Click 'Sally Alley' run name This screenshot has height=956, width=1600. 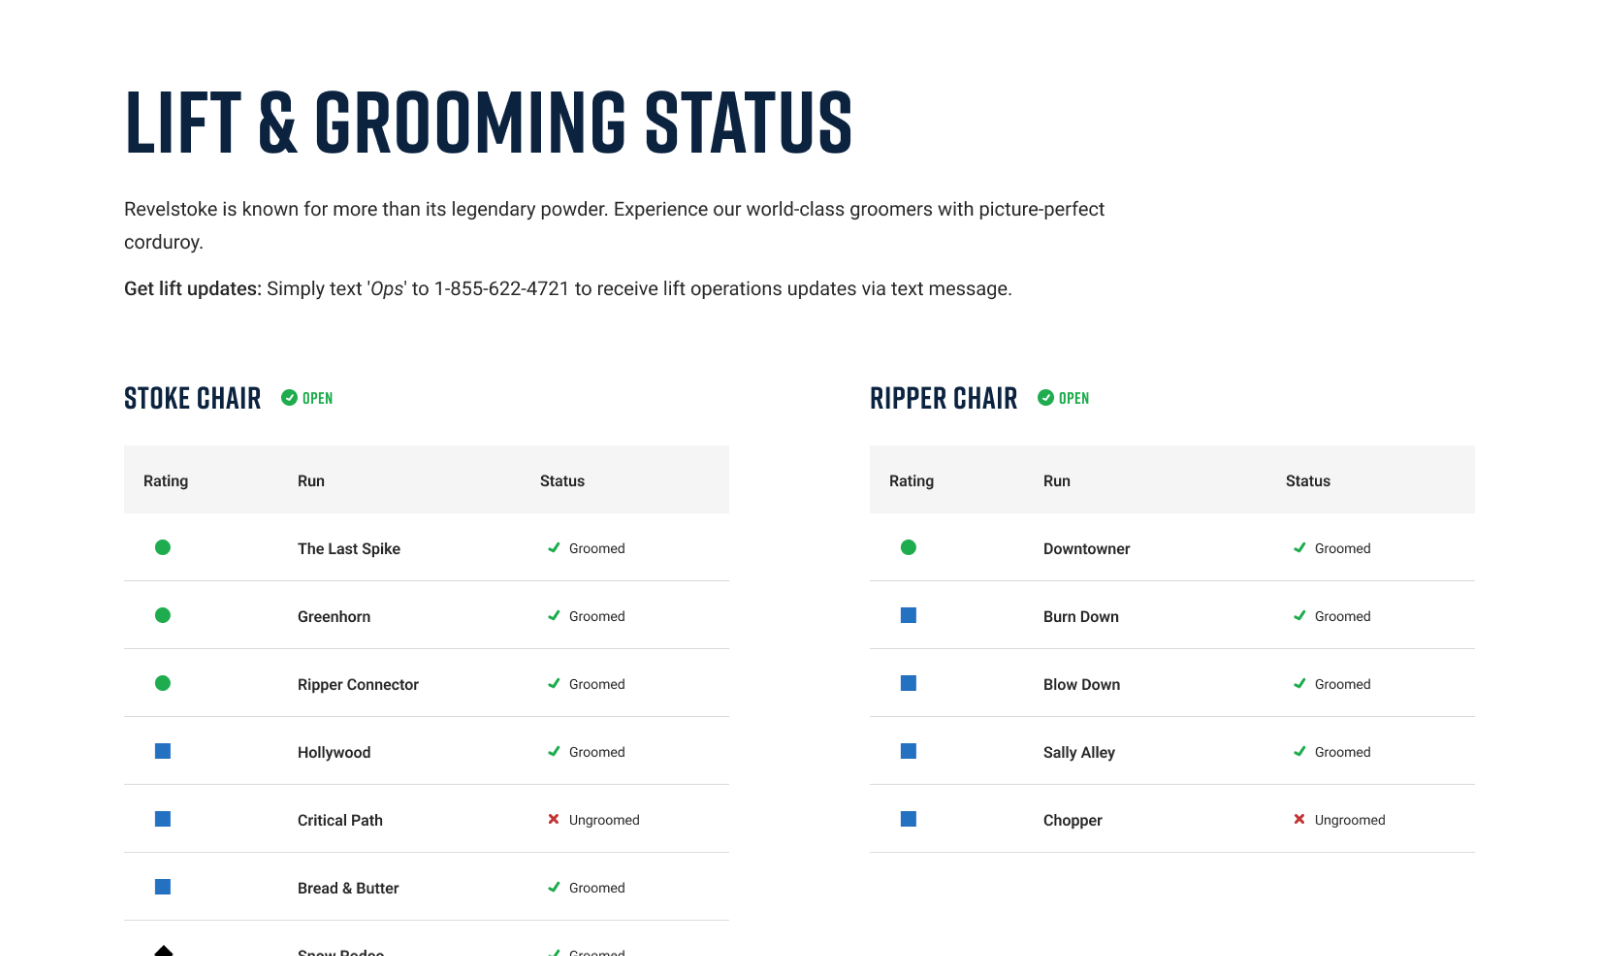pyautogui.click(x=1079, y=752)
